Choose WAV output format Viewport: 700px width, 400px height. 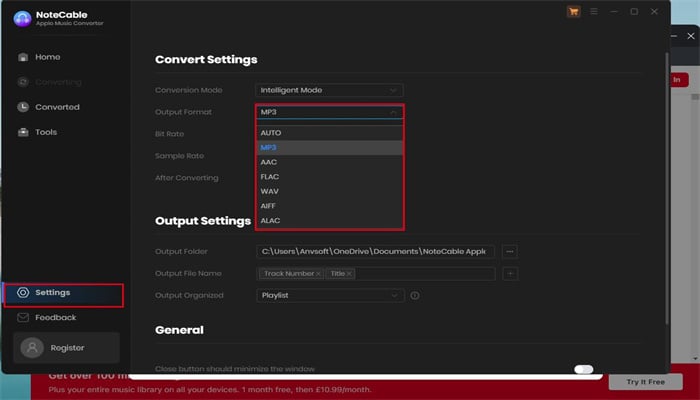point(329,192)
